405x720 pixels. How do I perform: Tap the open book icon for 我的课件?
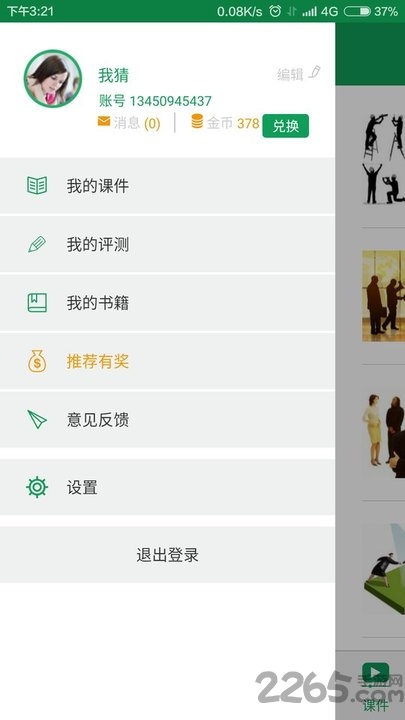[37, 186]
